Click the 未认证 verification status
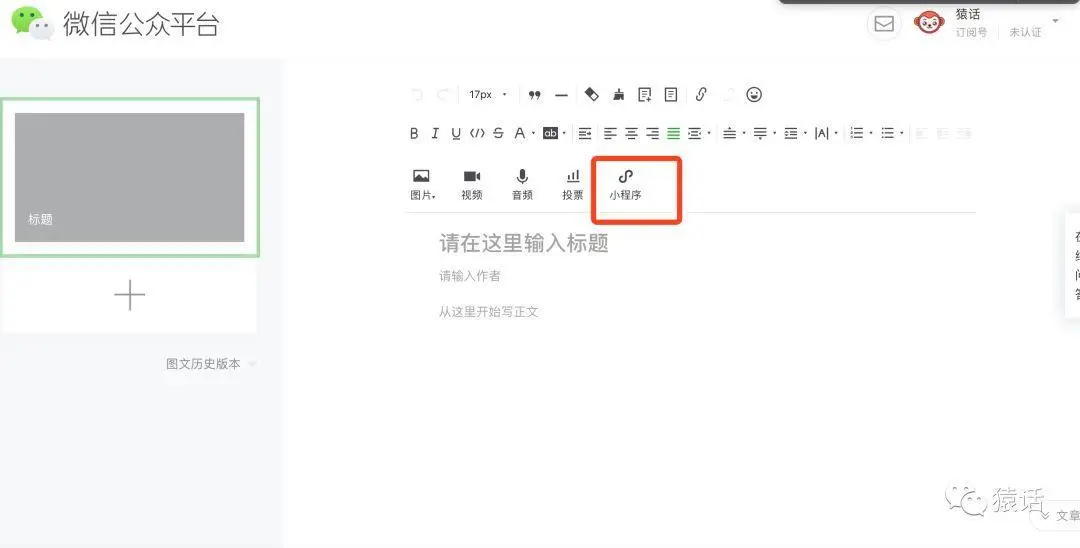The height and width of the screenshot is (548, 1080). (x=1025, y=32)
